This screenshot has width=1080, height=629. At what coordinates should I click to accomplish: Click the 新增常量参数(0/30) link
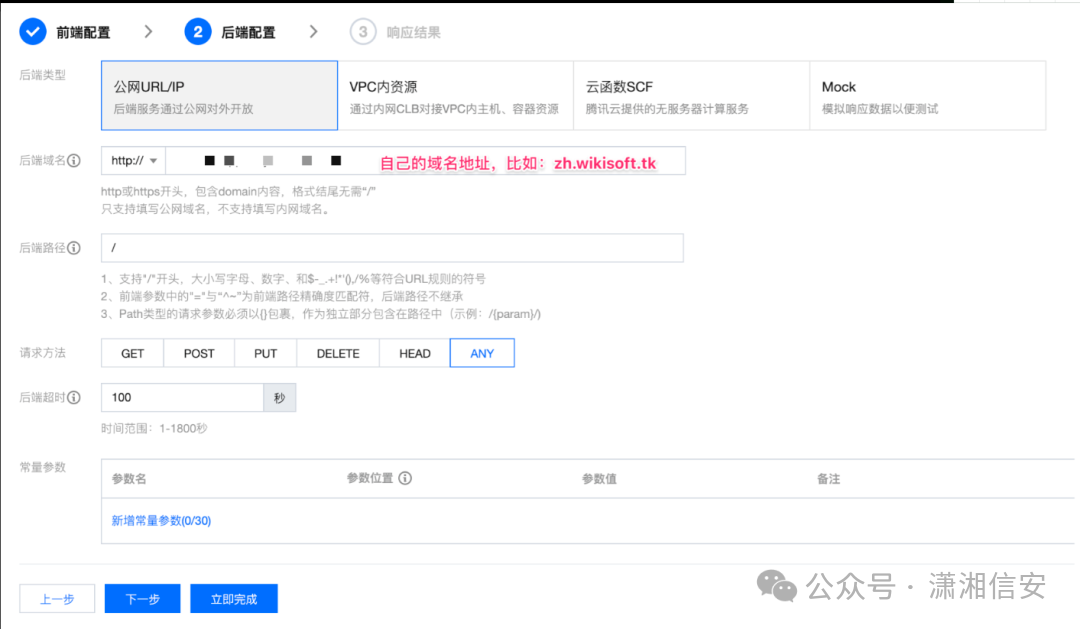pos(159,520)
